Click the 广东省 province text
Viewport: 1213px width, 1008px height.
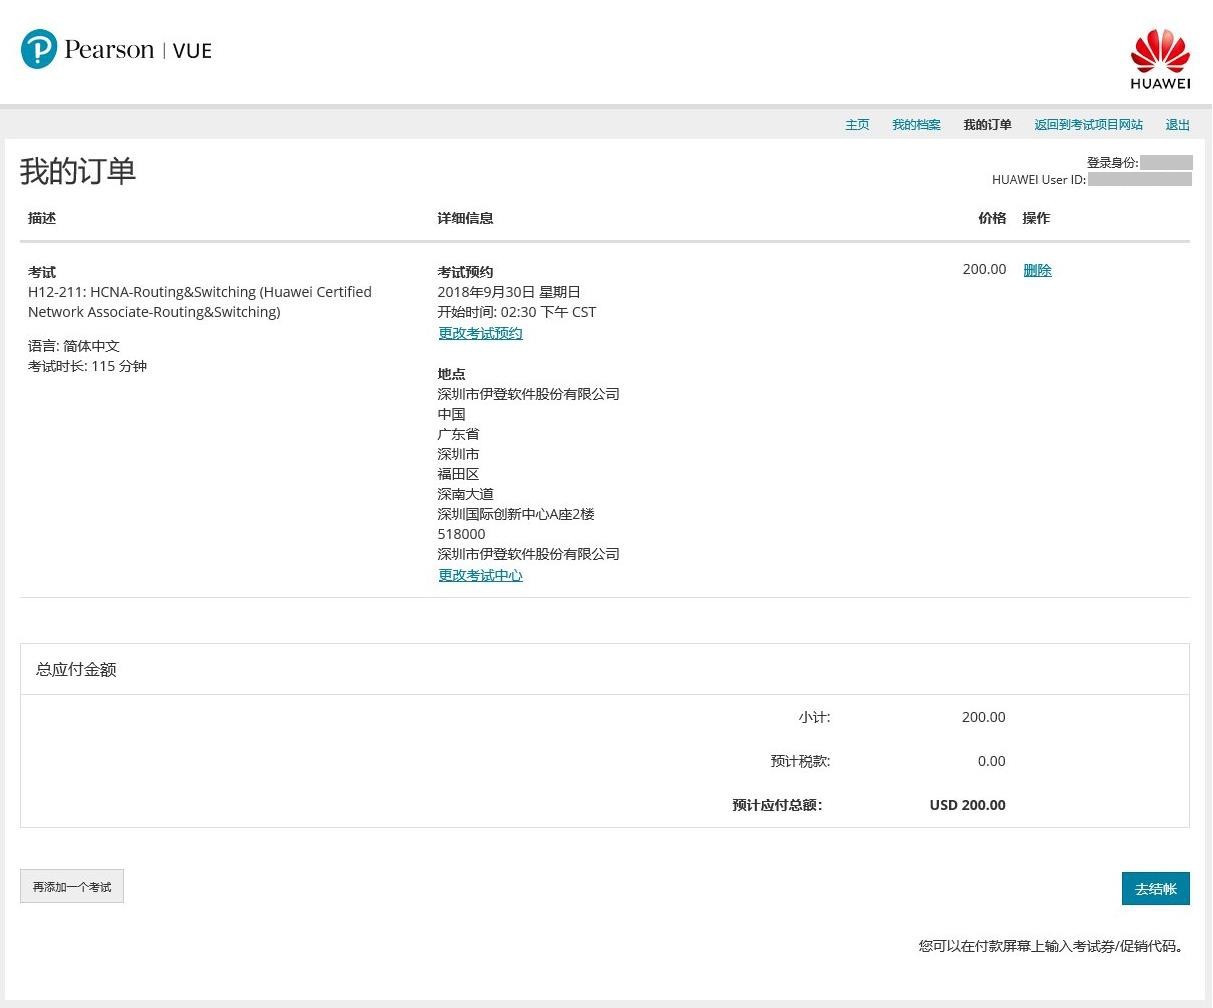pos(458,434)
